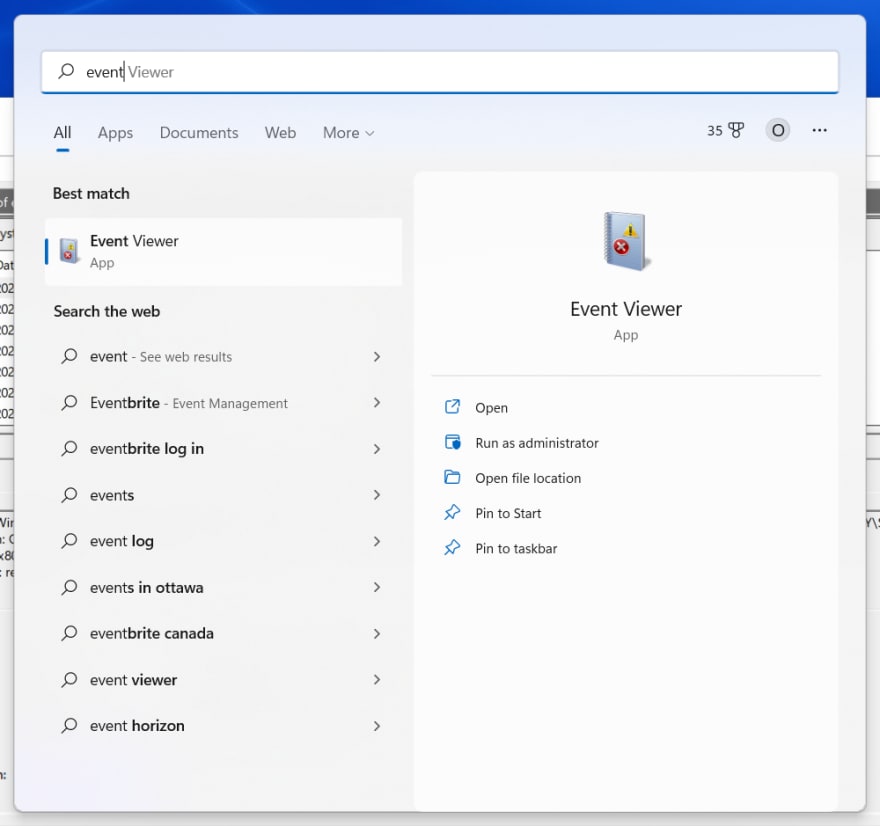Click the Pin to taskbar pin icon
Viewport: 880px width, 826px height.
pyautogui.click(x=452, y=548)
